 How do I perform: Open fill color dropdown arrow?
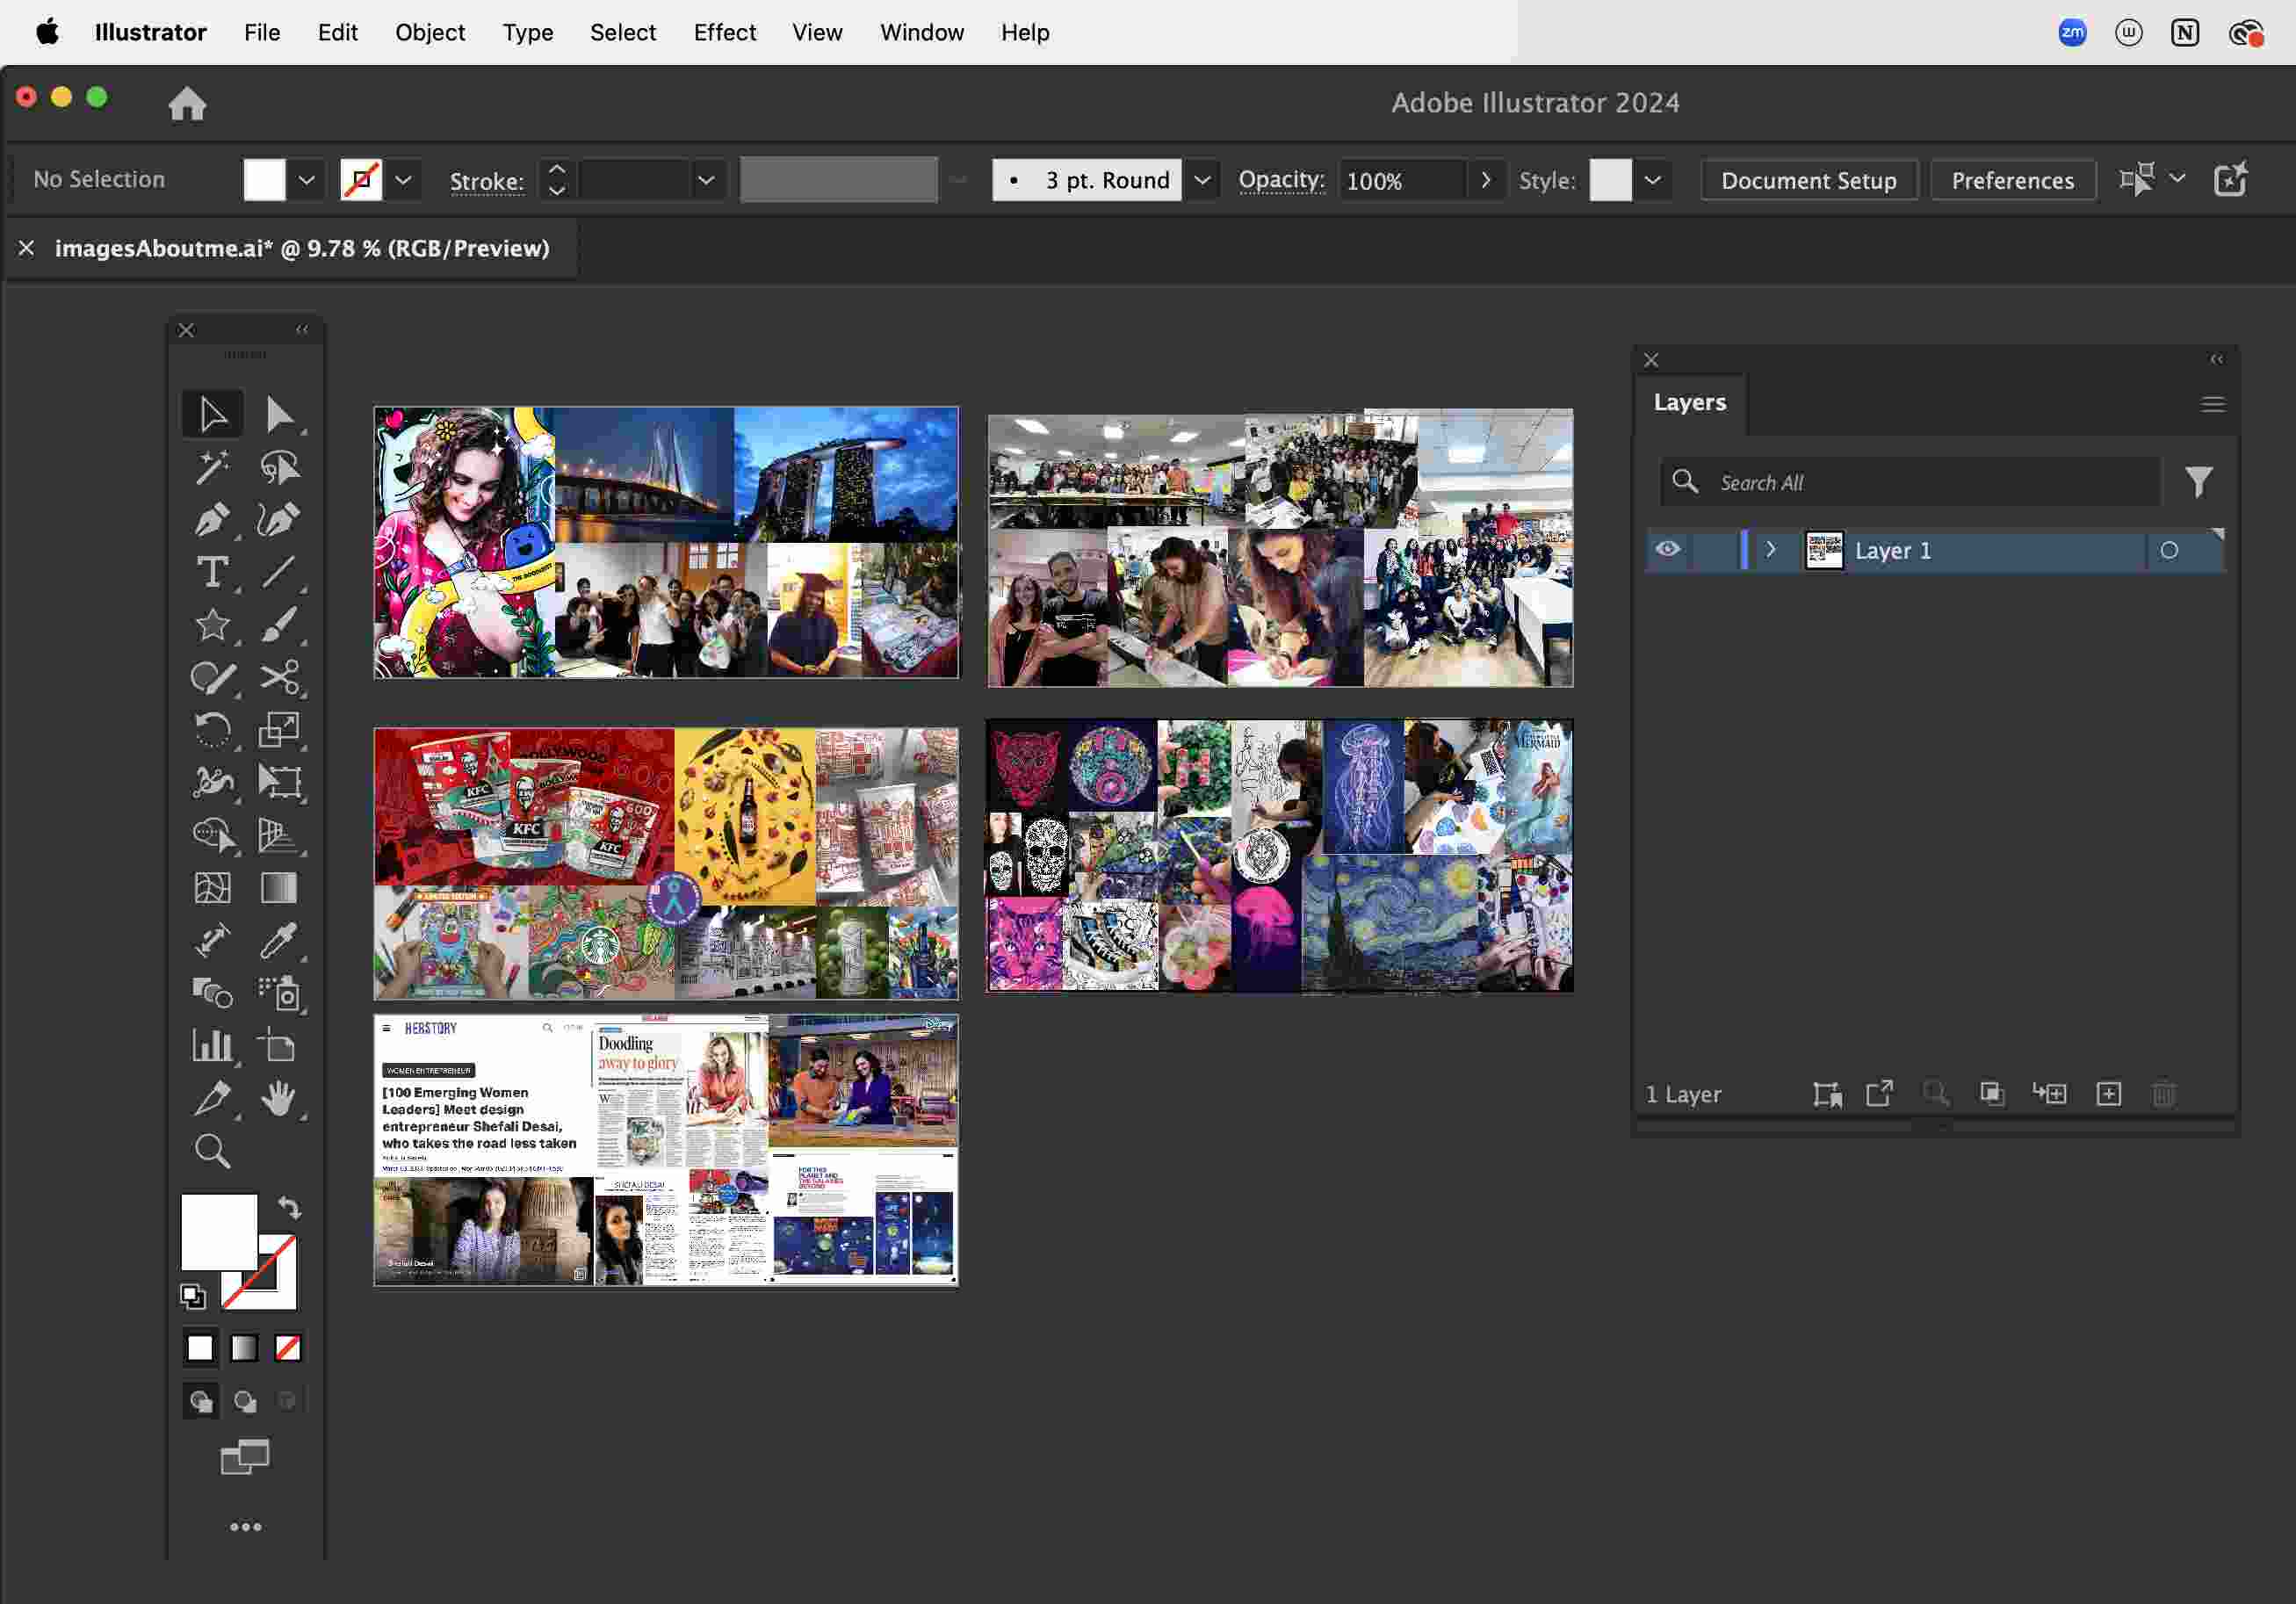point(307,180)
